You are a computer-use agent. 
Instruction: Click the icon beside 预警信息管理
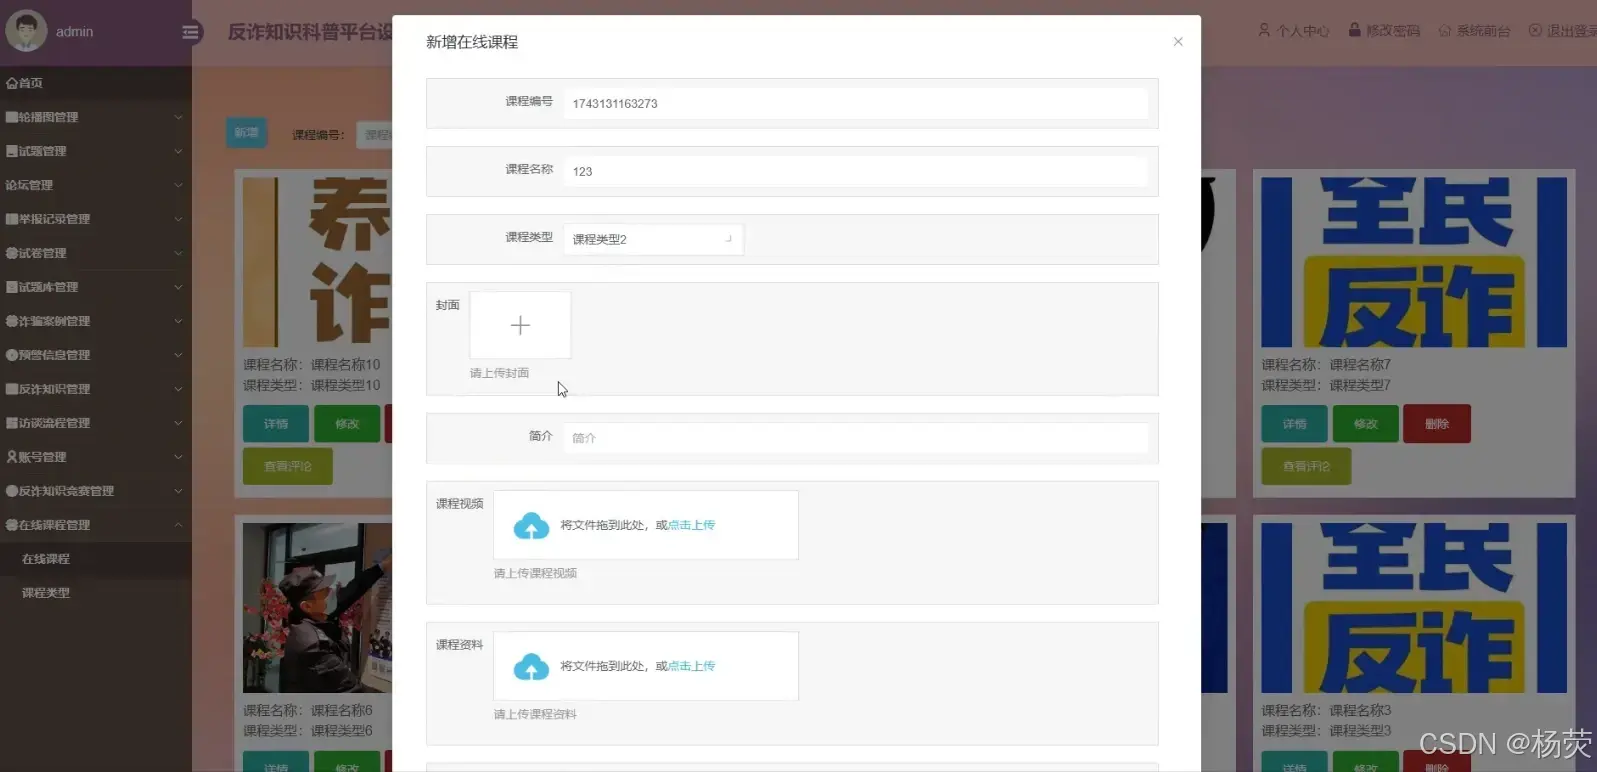[x=11, y=355]
